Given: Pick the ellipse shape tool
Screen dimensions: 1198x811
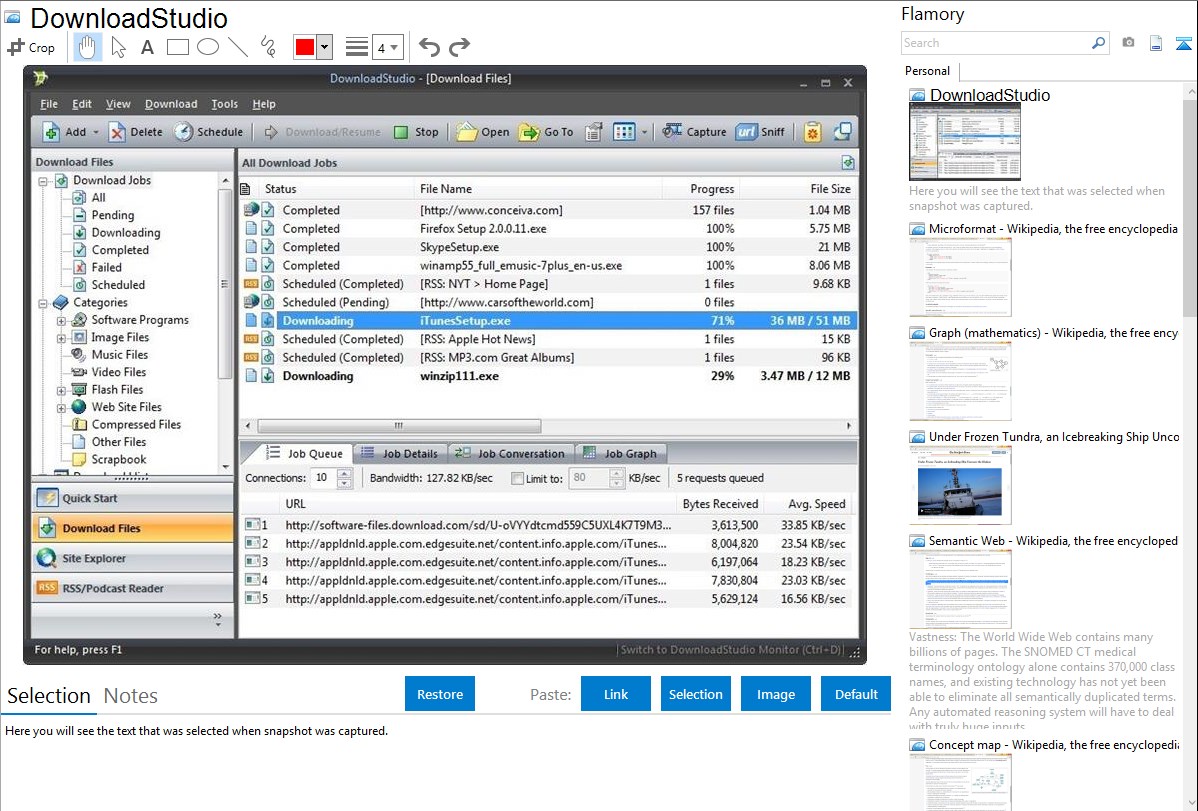Looking at the screenshot, I should click(x=208, y=47).
